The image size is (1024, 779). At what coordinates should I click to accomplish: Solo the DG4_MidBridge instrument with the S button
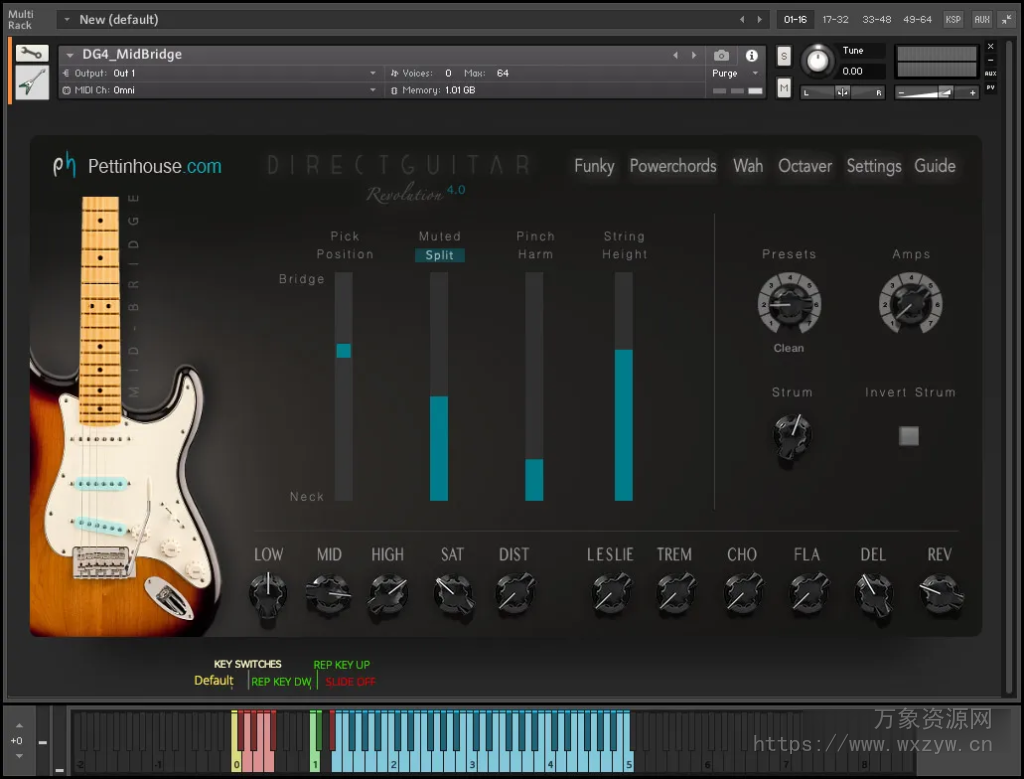(x=783, y=56)
